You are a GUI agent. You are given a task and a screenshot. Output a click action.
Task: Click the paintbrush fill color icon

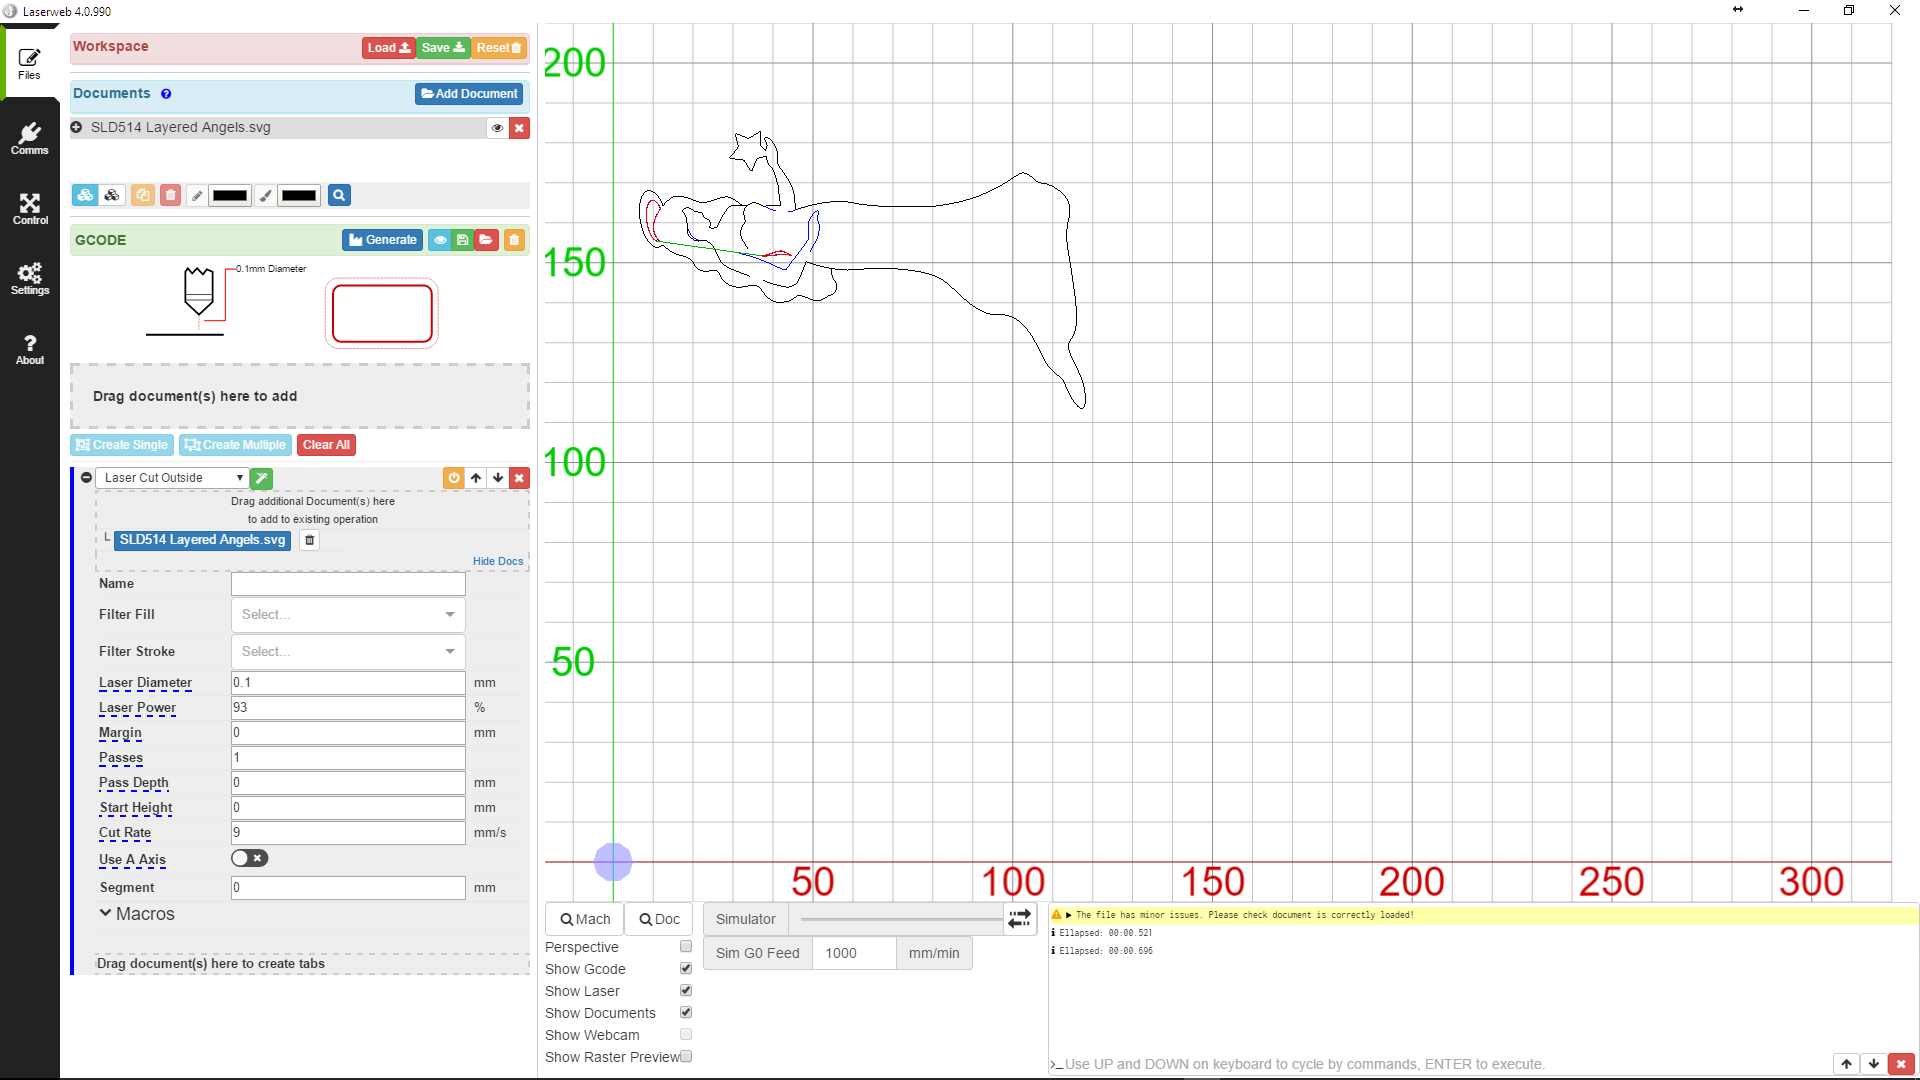click(x=265, y=196)
